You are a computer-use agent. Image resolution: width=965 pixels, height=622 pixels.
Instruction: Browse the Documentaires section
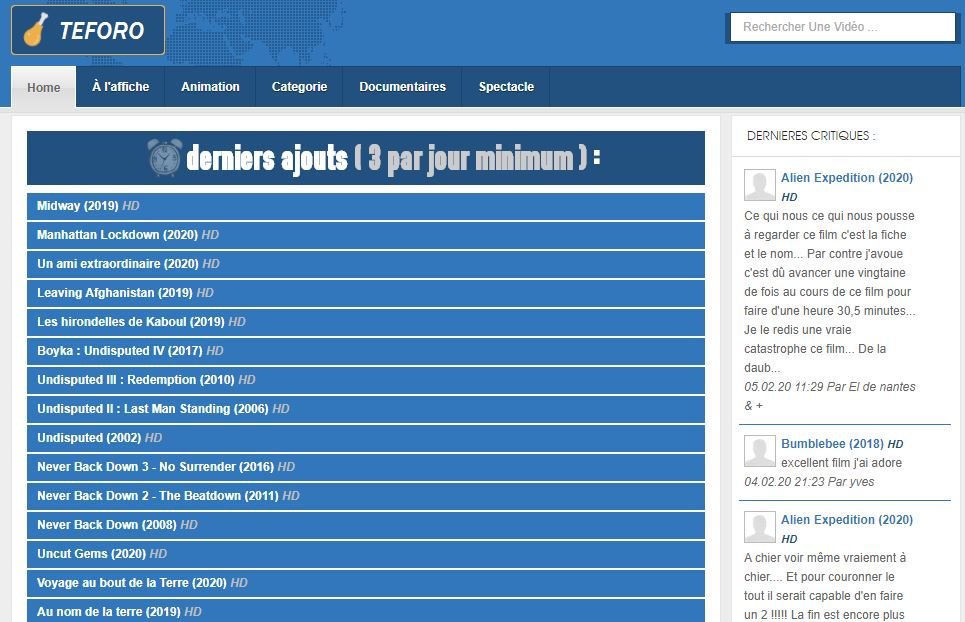coord(402,87)
